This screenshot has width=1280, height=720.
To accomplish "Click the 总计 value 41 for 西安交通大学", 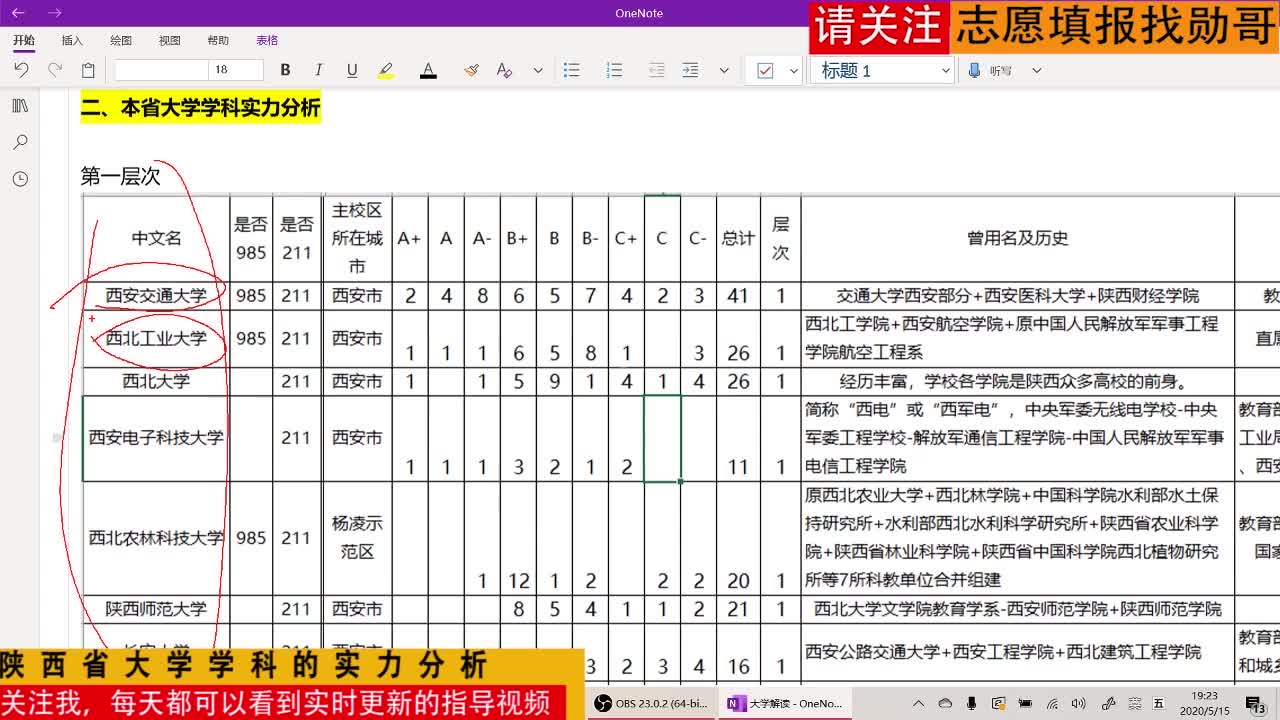I will (738, 296).
